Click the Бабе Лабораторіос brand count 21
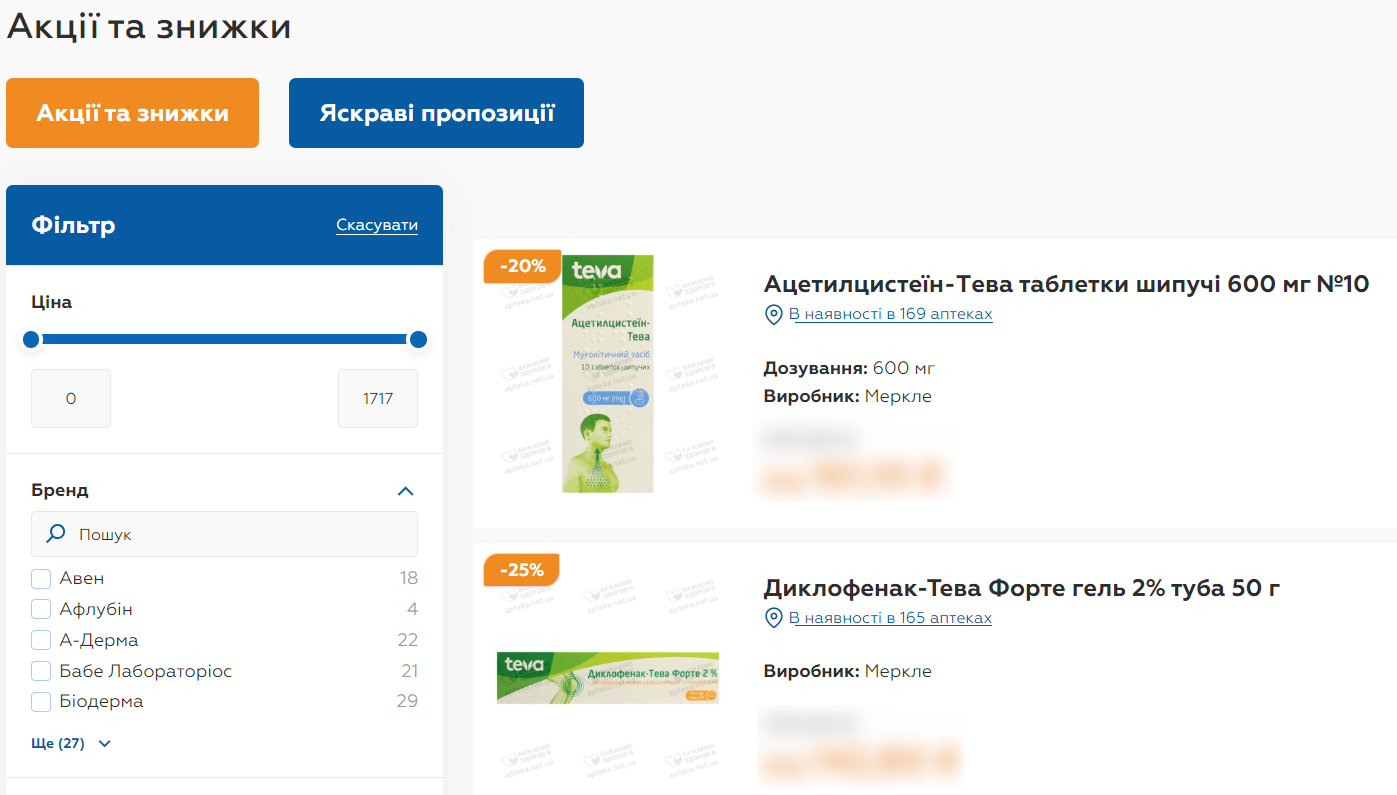1397x795 pixels. click(x=409, y=671)
